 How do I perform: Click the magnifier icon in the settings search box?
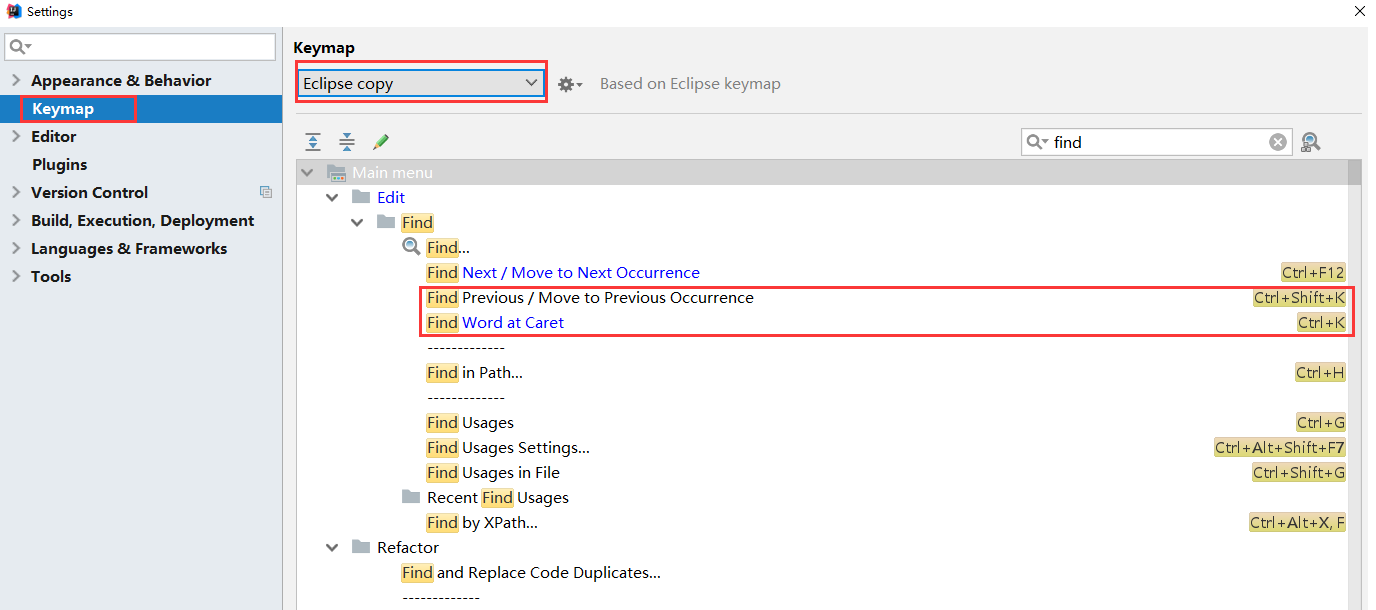point(21,47)
